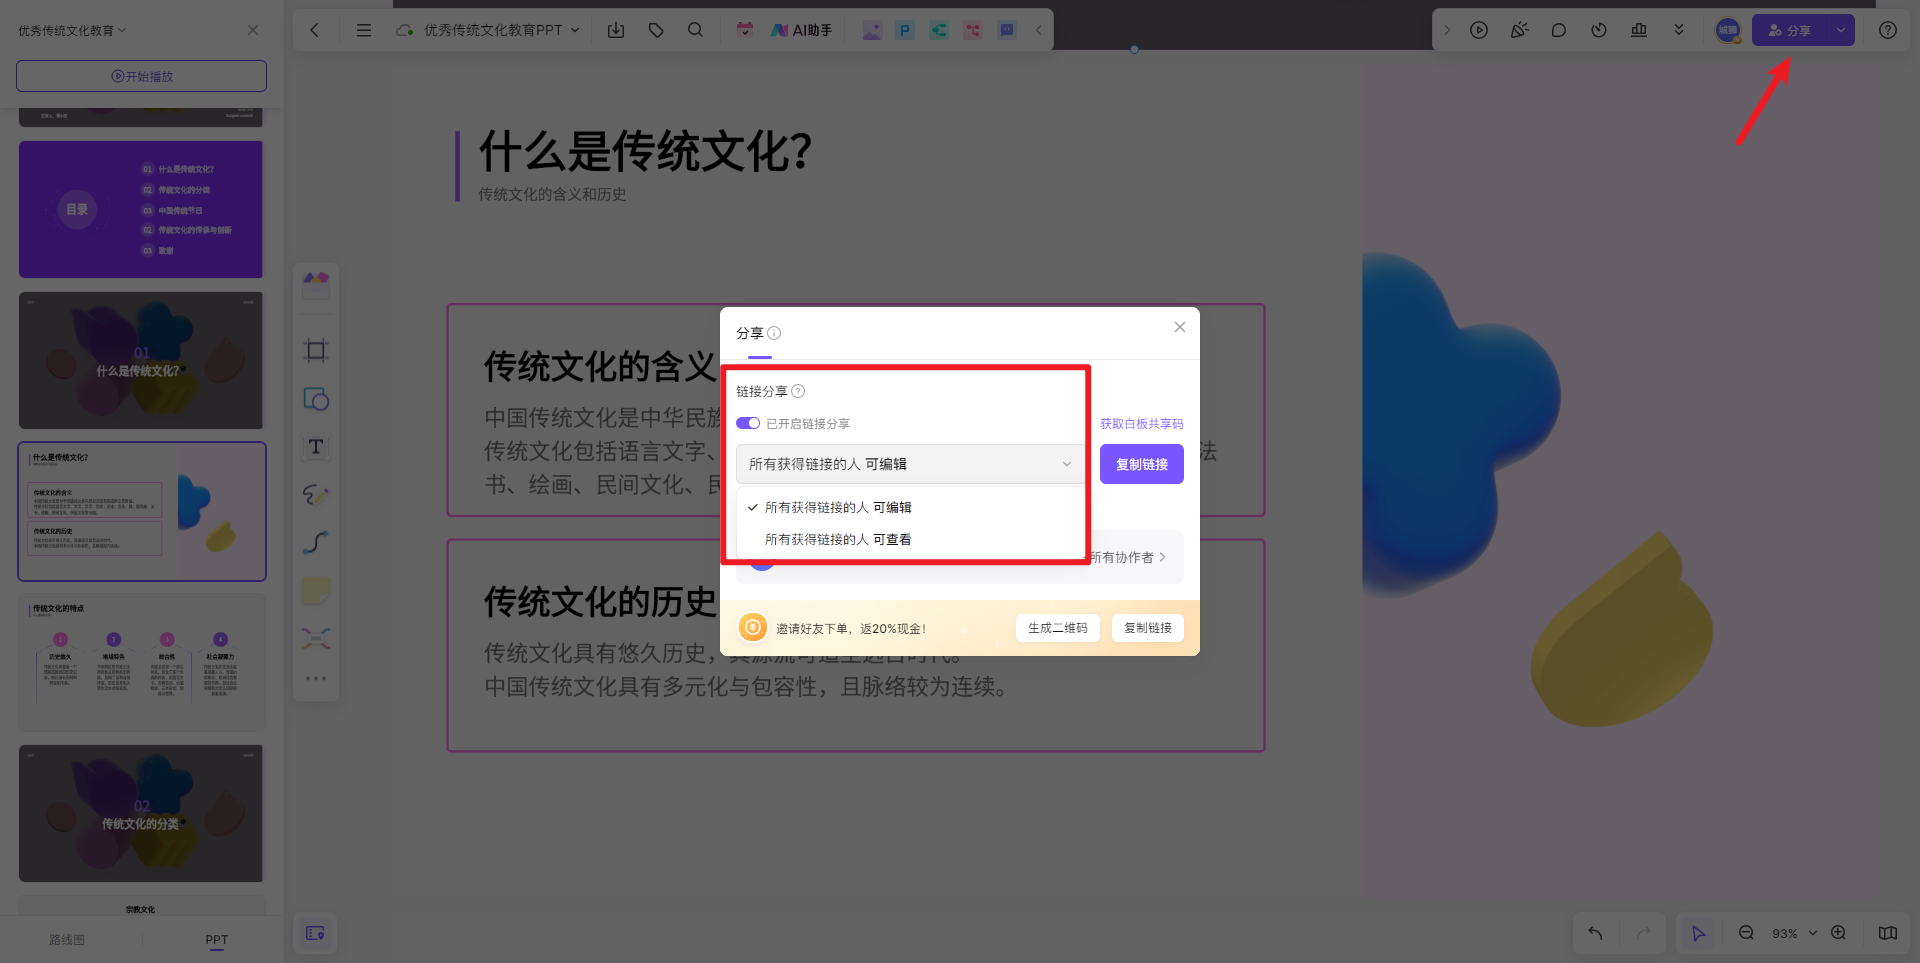
Task: Choose 所有获得链接的人 可编辑 option
Action: (x=911, y=507)
